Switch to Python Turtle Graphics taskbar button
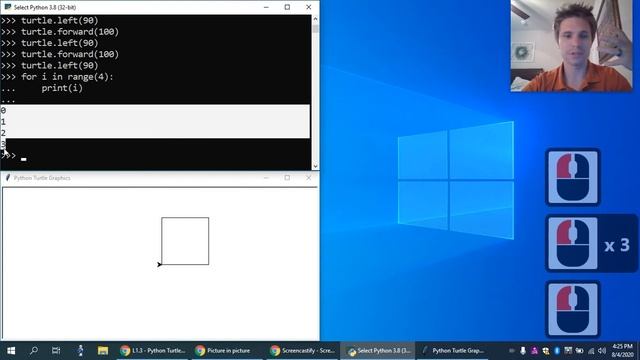The width and height of the screenshot is (640, 360). [453, 351]
